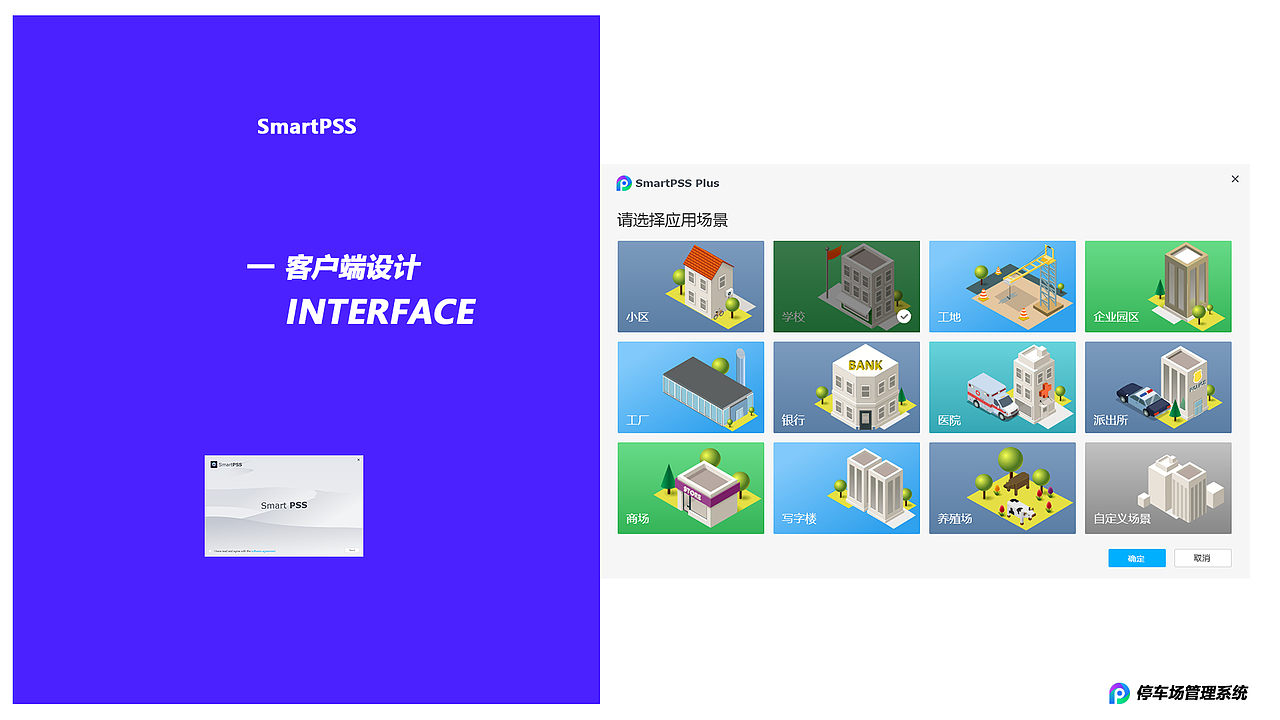This screenshot has width=1280, height=720.
Task: Click the checkmark on the 学校 tile
Action: [x=904, y=316]
